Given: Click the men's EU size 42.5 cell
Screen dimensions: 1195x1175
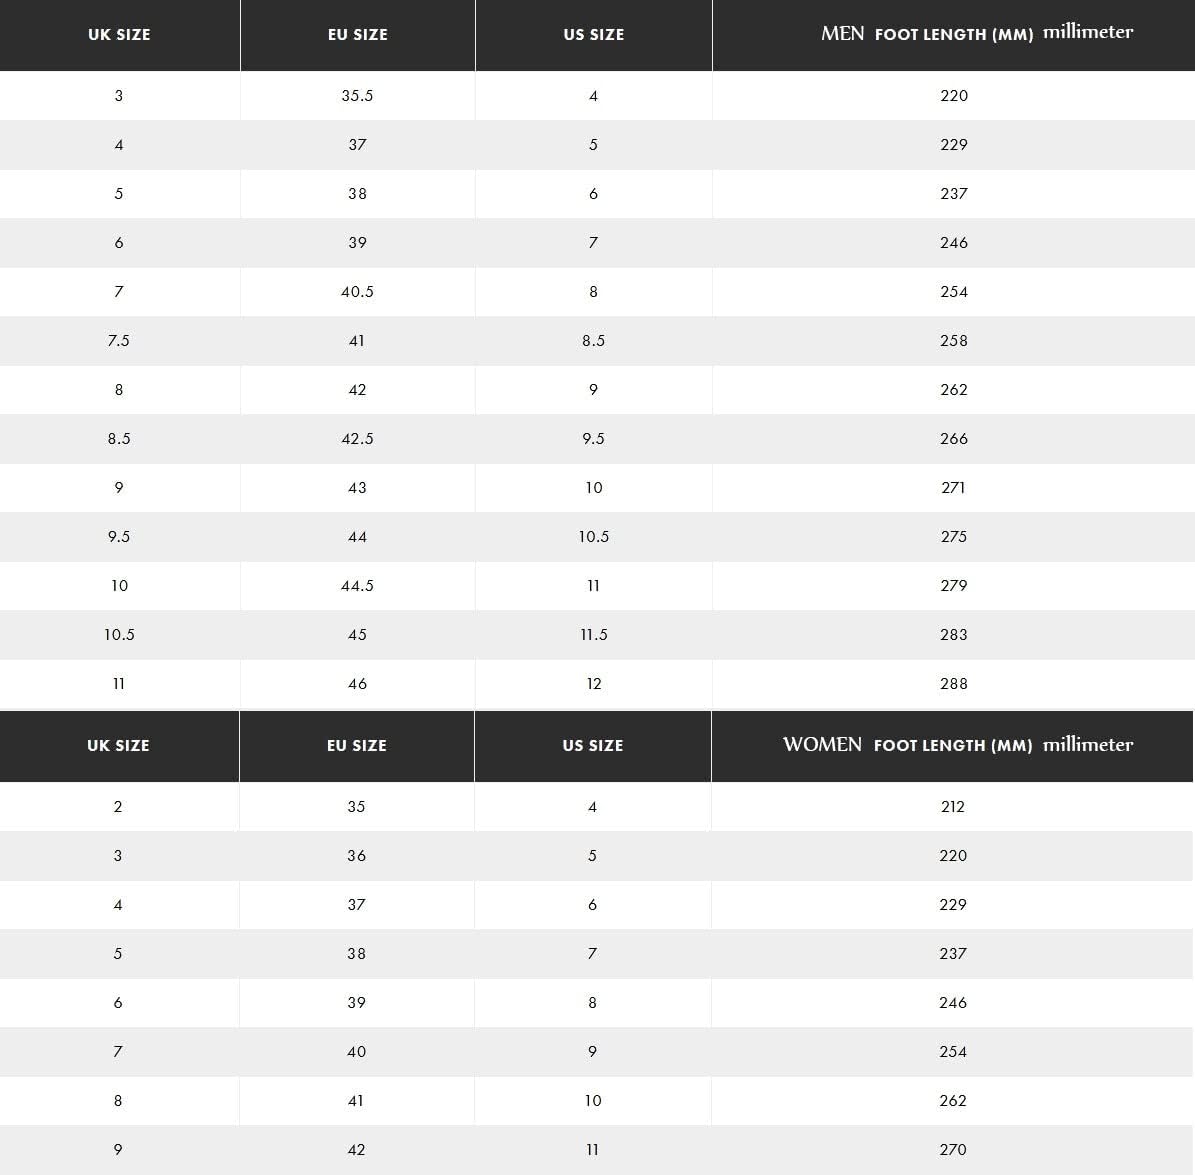Looking at the screenshot, I should pos(357,439).
